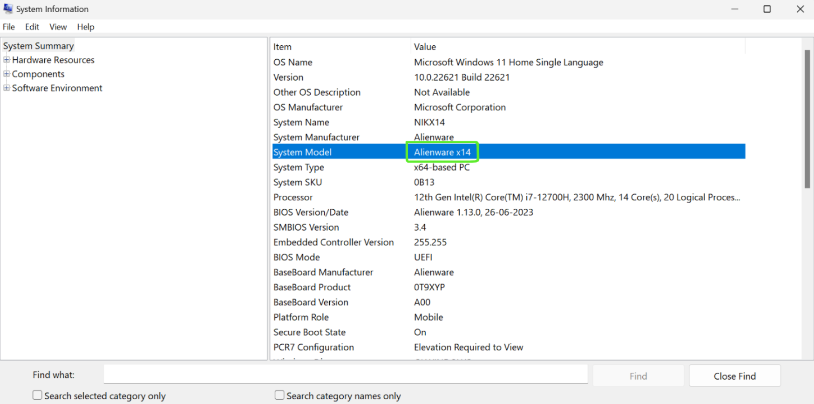Enable Search category names only checkbox

coord(280,396)
